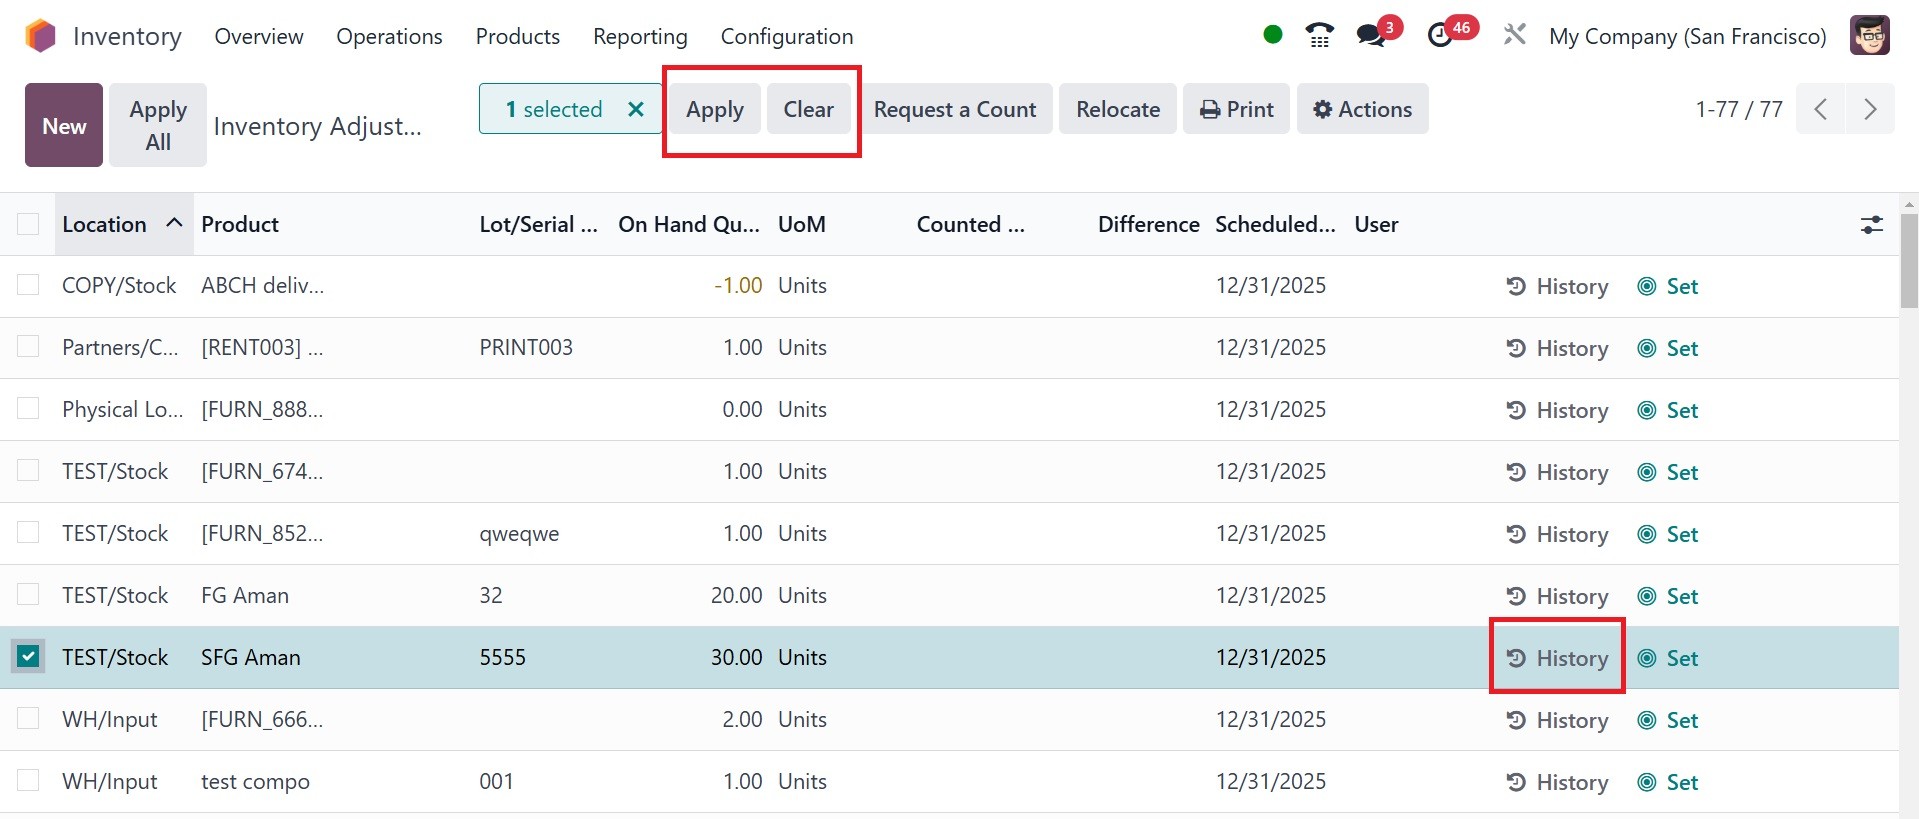This screenshot has width=1919, height=819.
Task: Check the select-all header checkbox
Action: pyautogui.click(x=28, y=224)
